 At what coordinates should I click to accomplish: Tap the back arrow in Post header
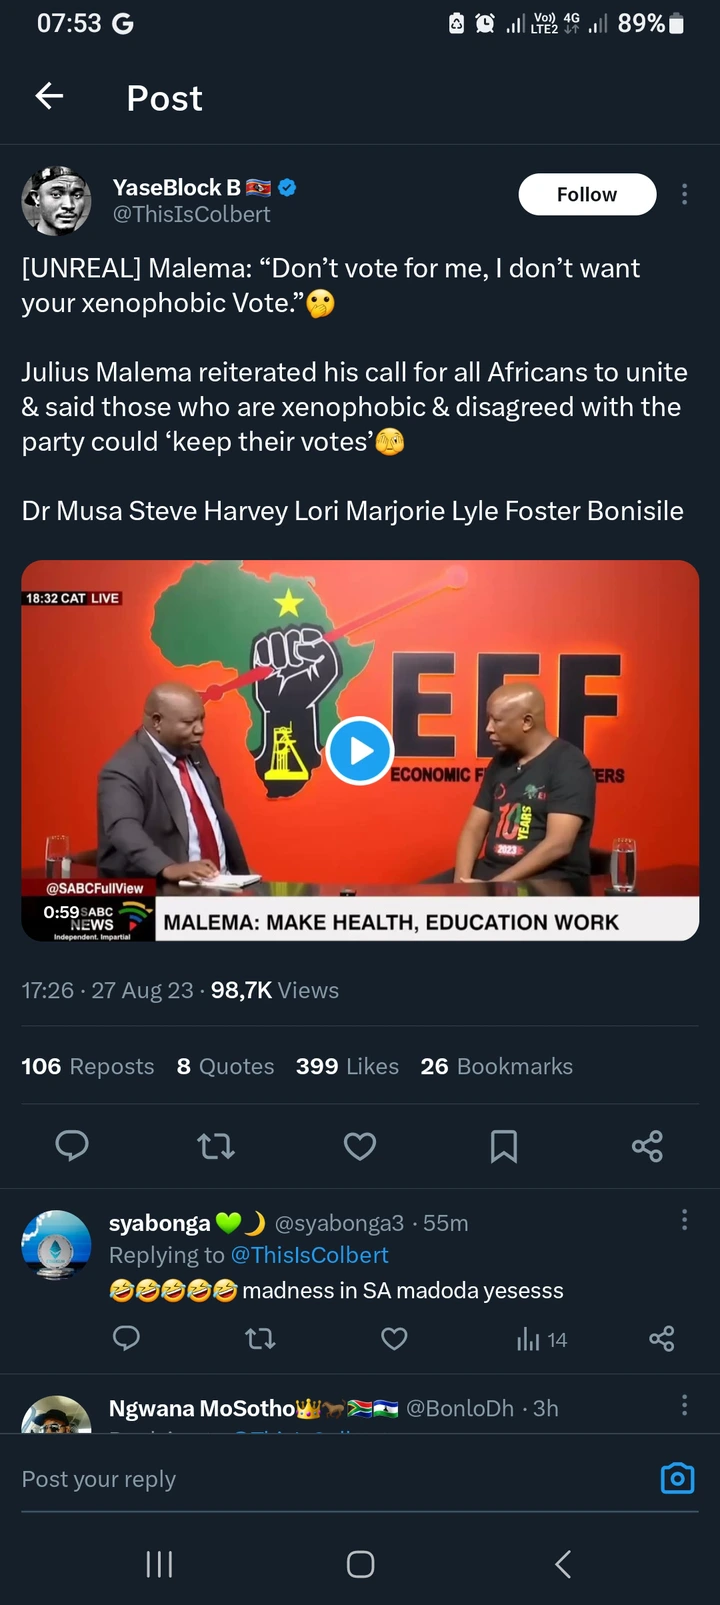[x=49, y=96]
